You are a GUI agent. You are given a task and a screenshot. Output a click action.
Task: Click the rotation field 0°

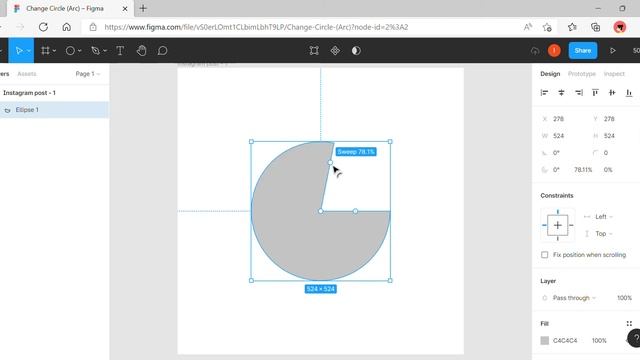point(556,153)
